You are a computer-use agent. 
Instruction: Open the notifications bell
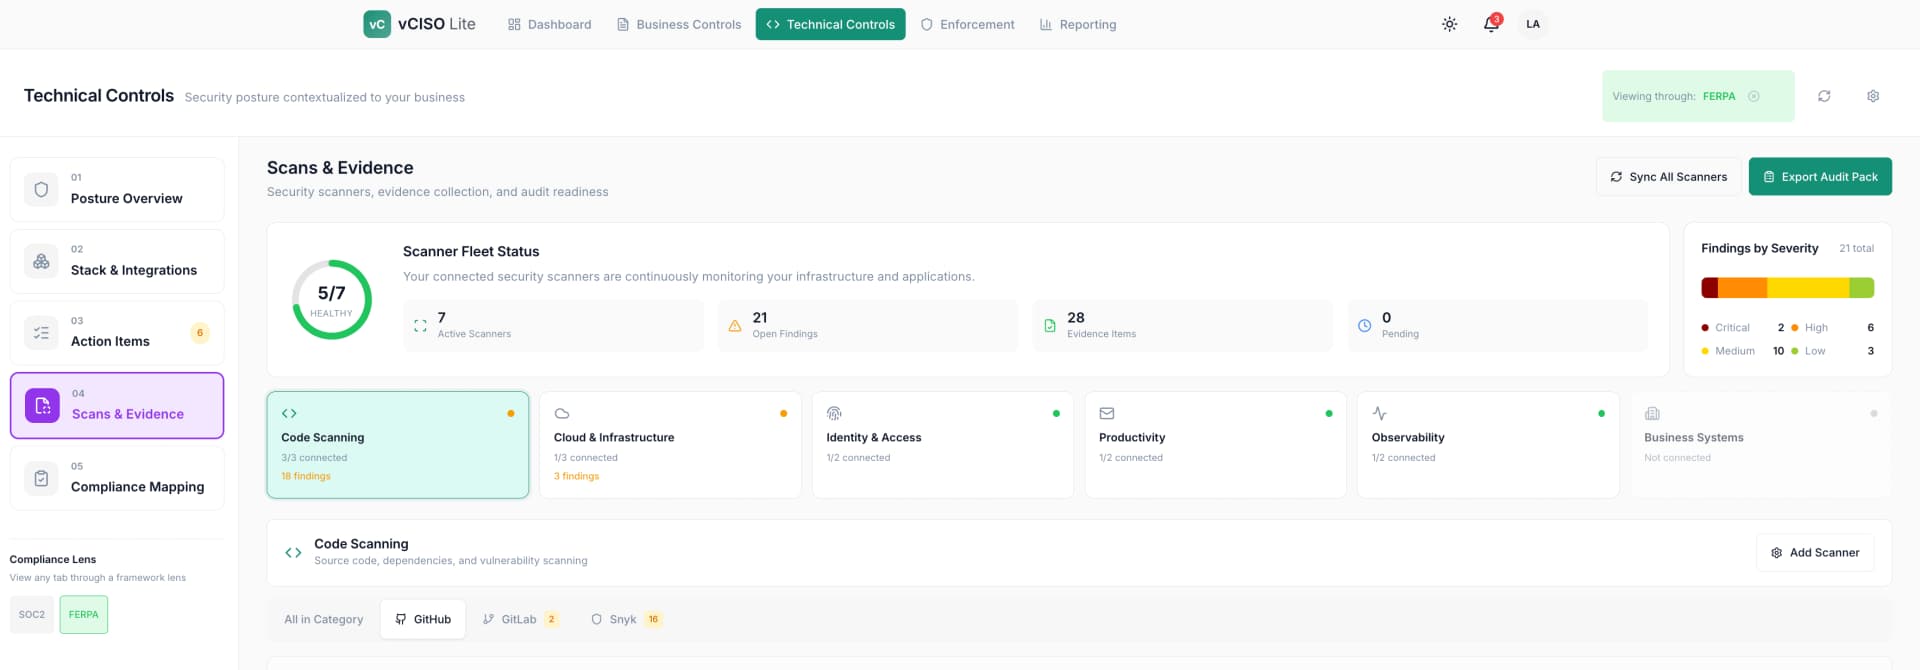point(1490,24)
